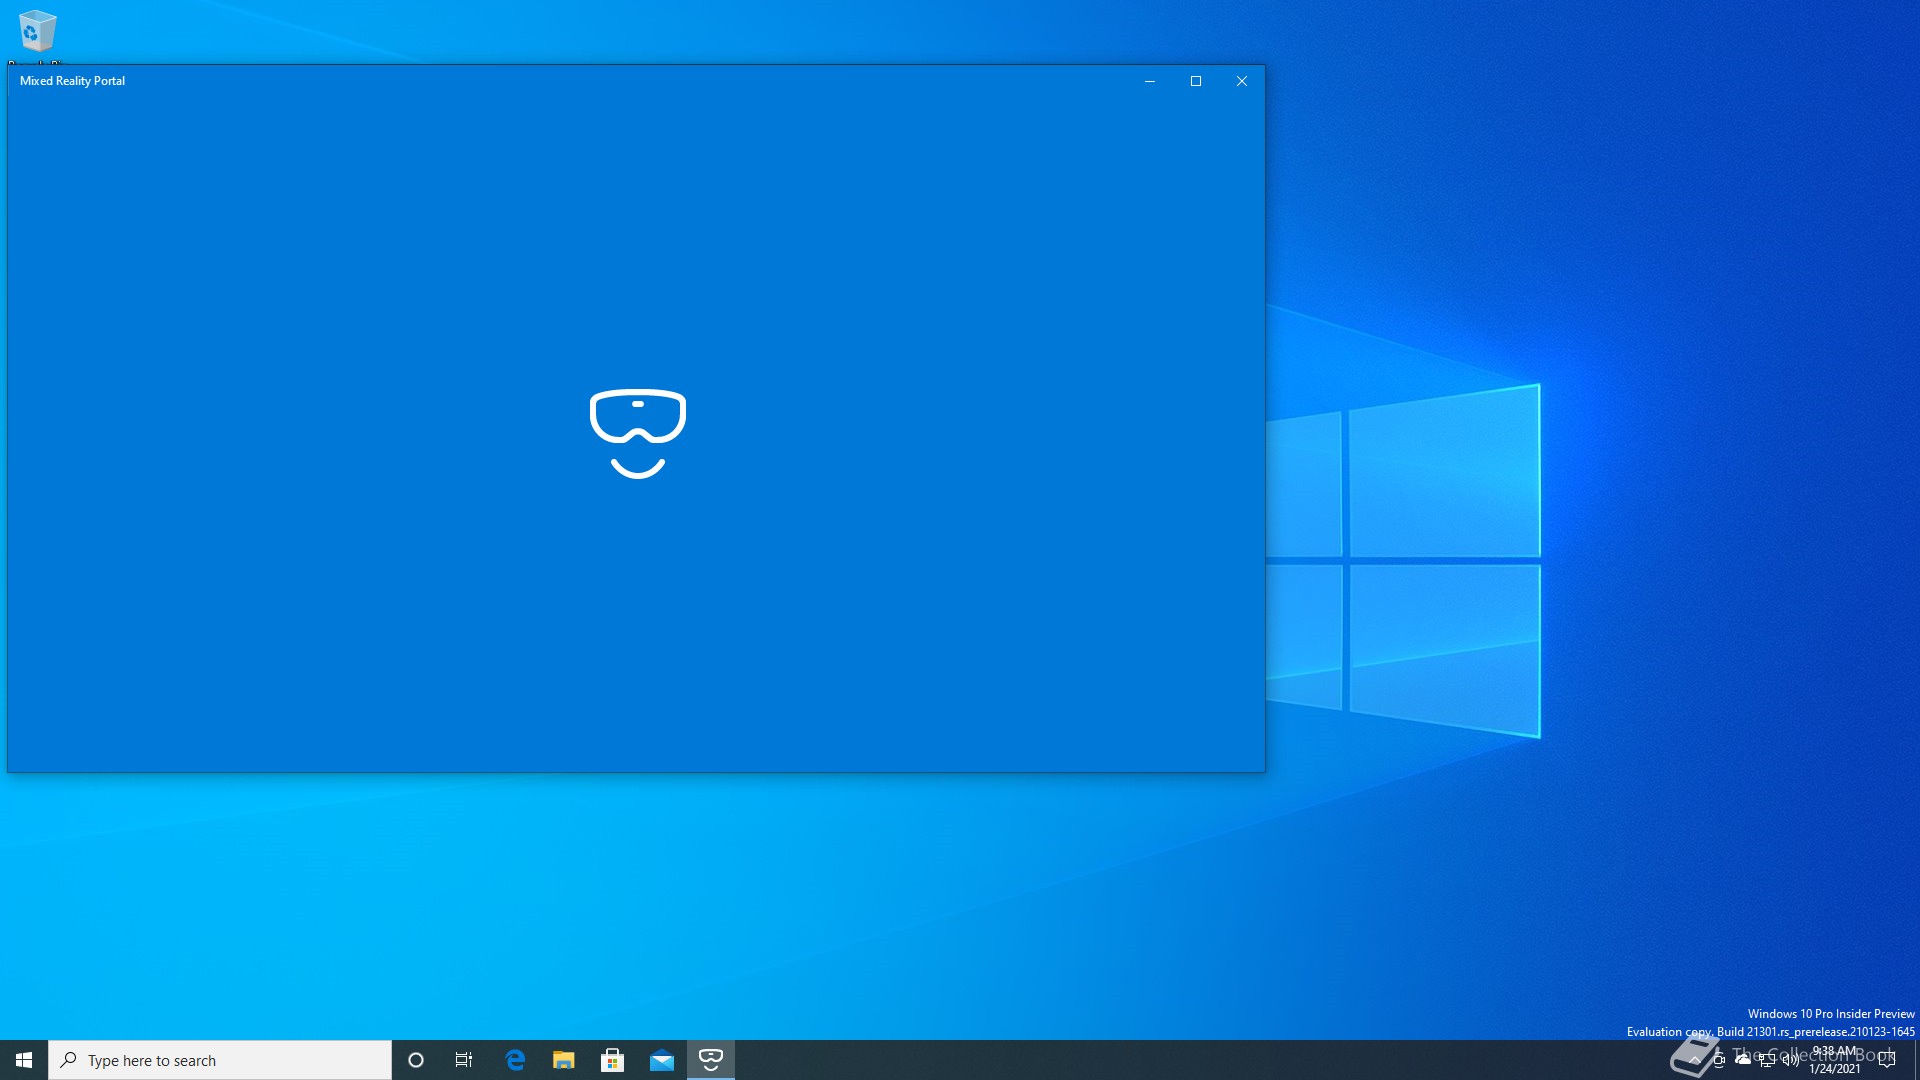Open network status tray icon
The width and height of the screenshot is (1920, 1080).
pyautogui.click(x=1767, y=1060)
